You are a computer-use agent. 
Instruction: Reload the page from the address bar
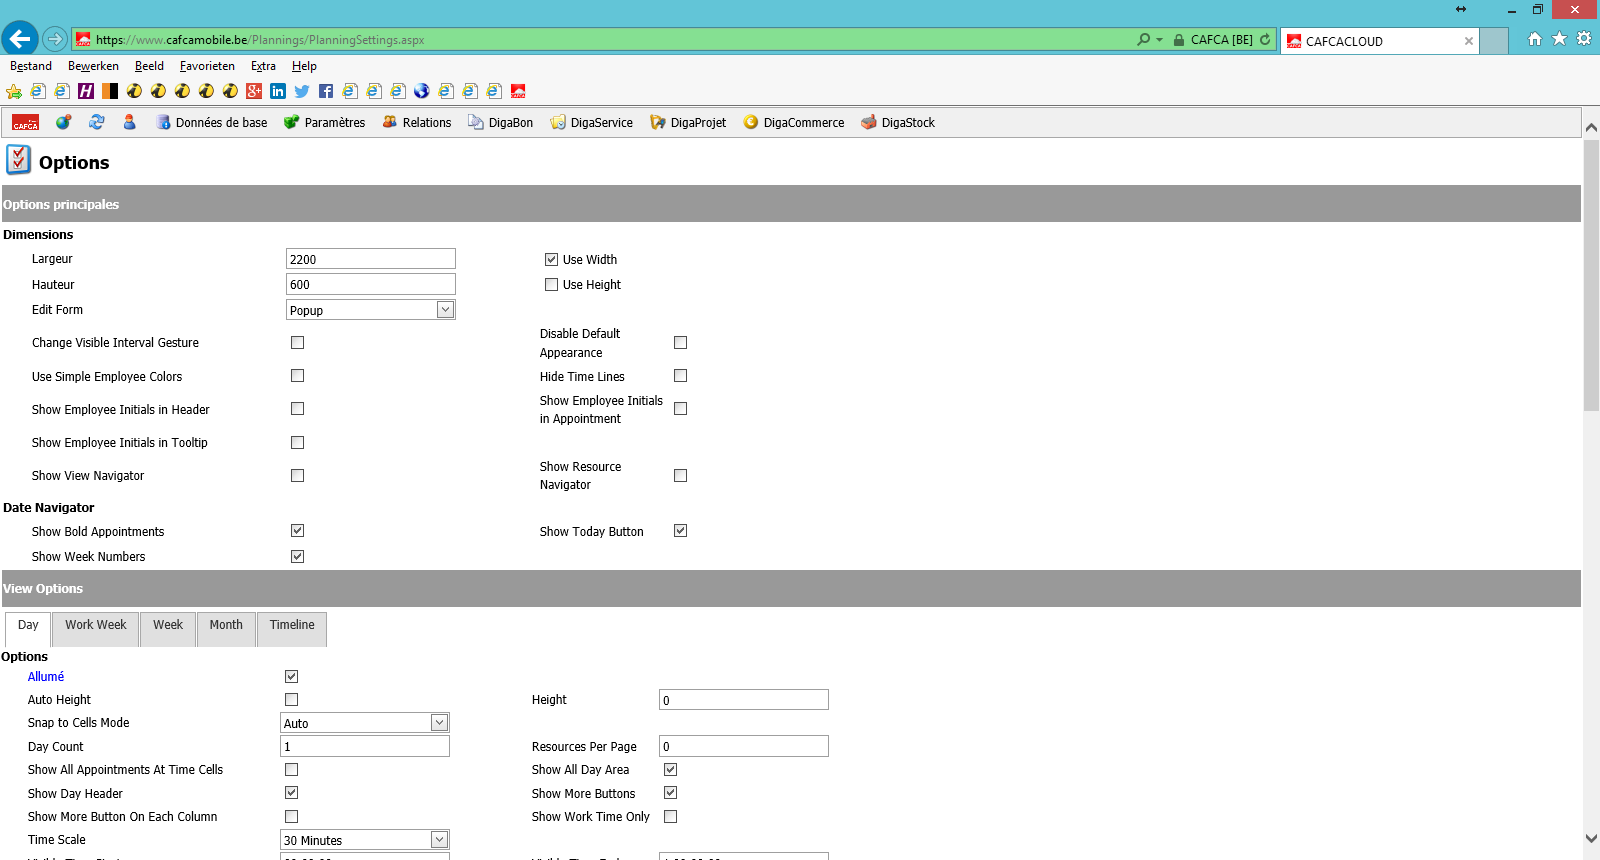(1265, 39)
